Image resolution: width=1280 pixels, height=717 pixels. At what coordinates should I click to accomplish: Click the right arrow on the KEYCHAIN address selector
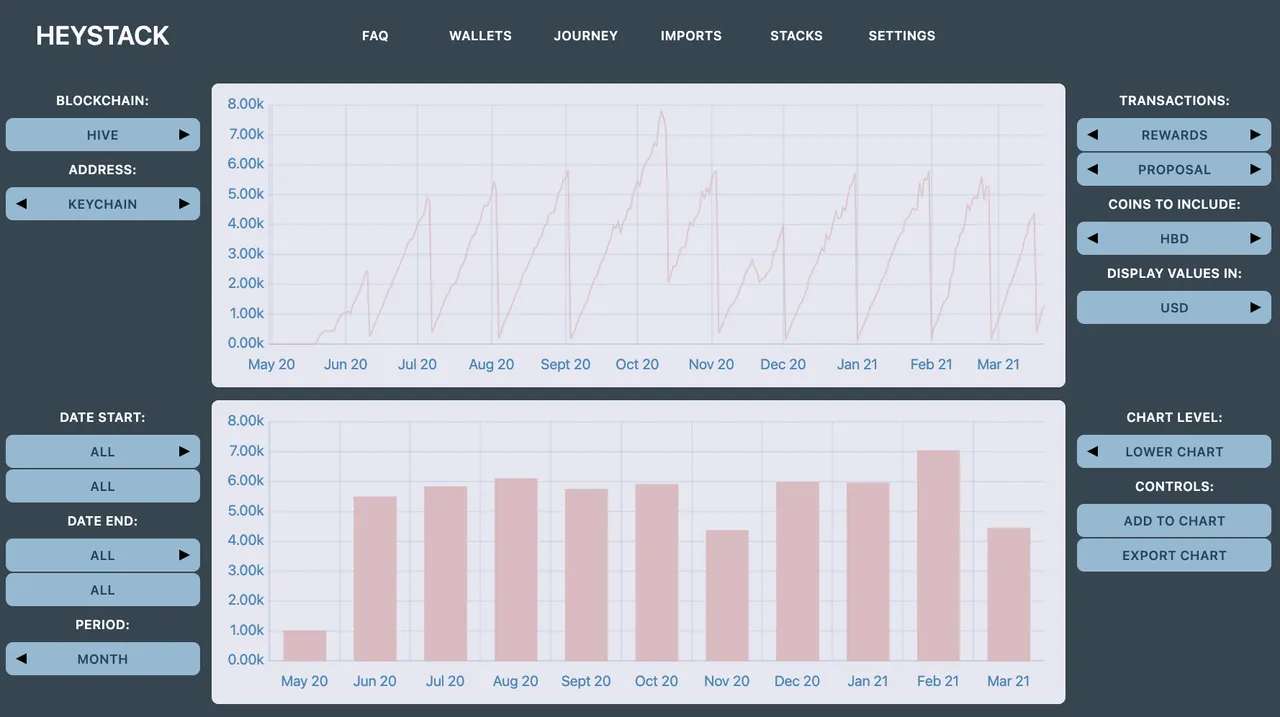(x=184, y=204)
